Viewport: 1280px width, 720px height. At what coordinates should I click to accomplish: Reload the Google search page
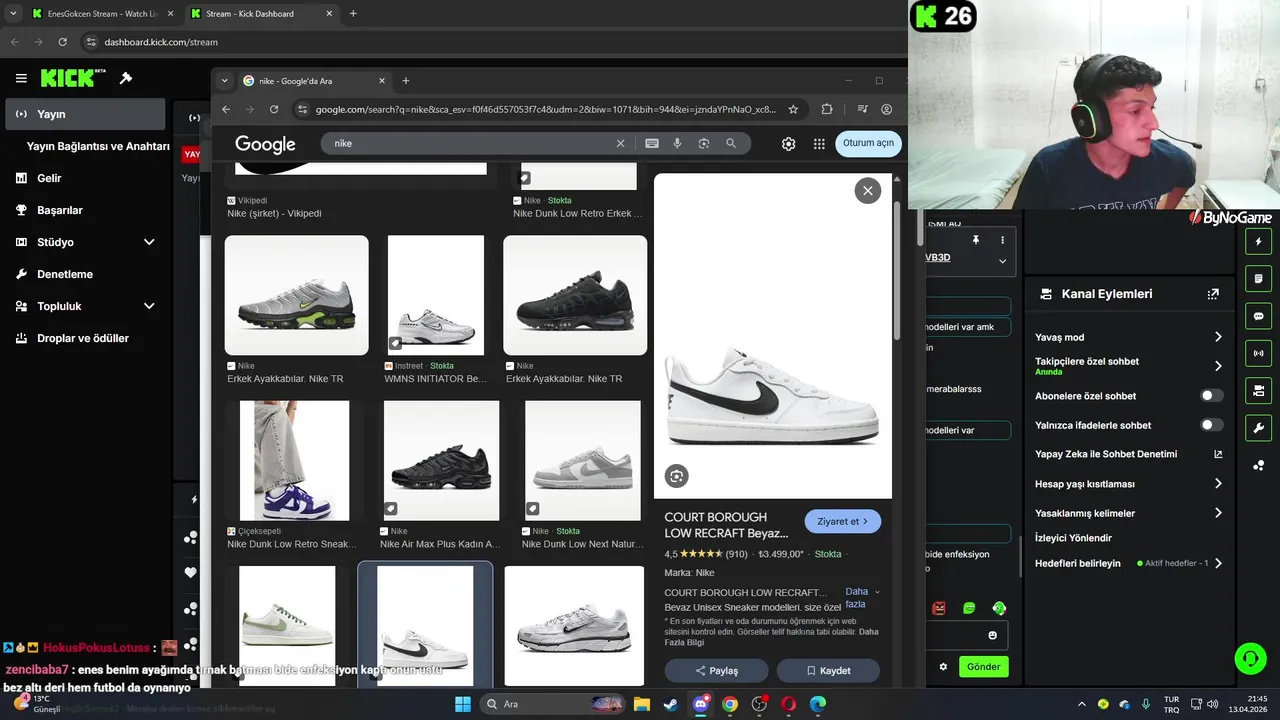pyautogui.click(x=274, y=109)
